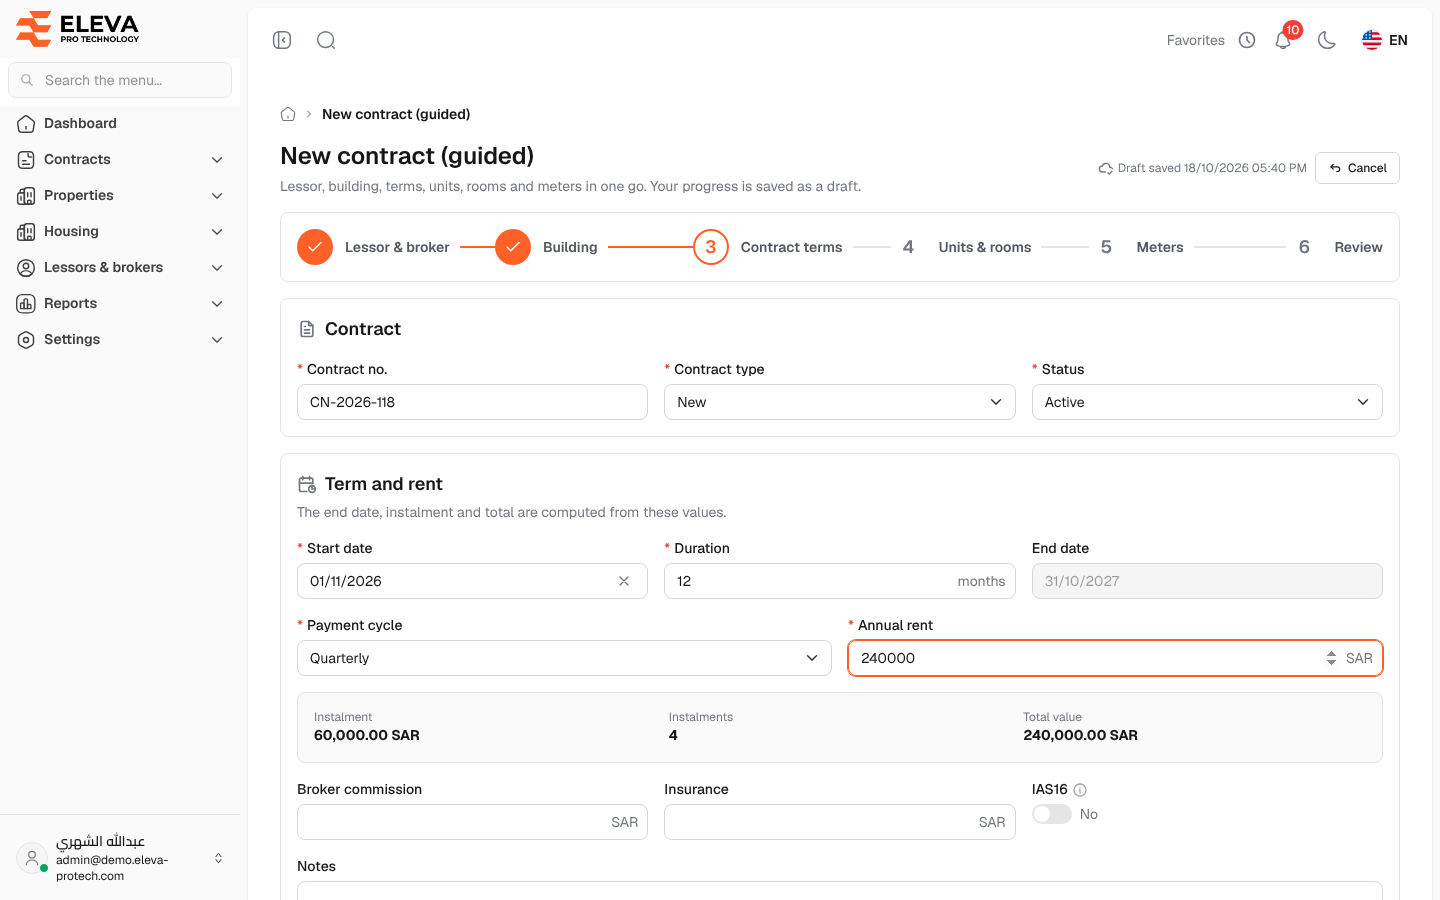
Task: Expand the Settings menu chevron
Action: (217, 339)
